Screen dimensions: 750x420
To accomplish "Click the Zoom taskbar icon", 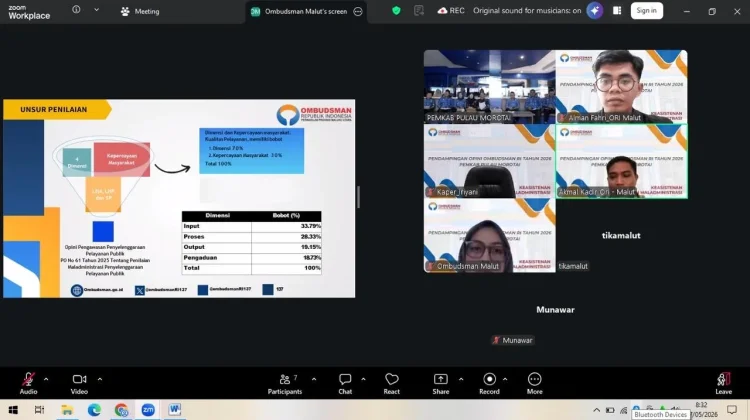I will point(148,410).
